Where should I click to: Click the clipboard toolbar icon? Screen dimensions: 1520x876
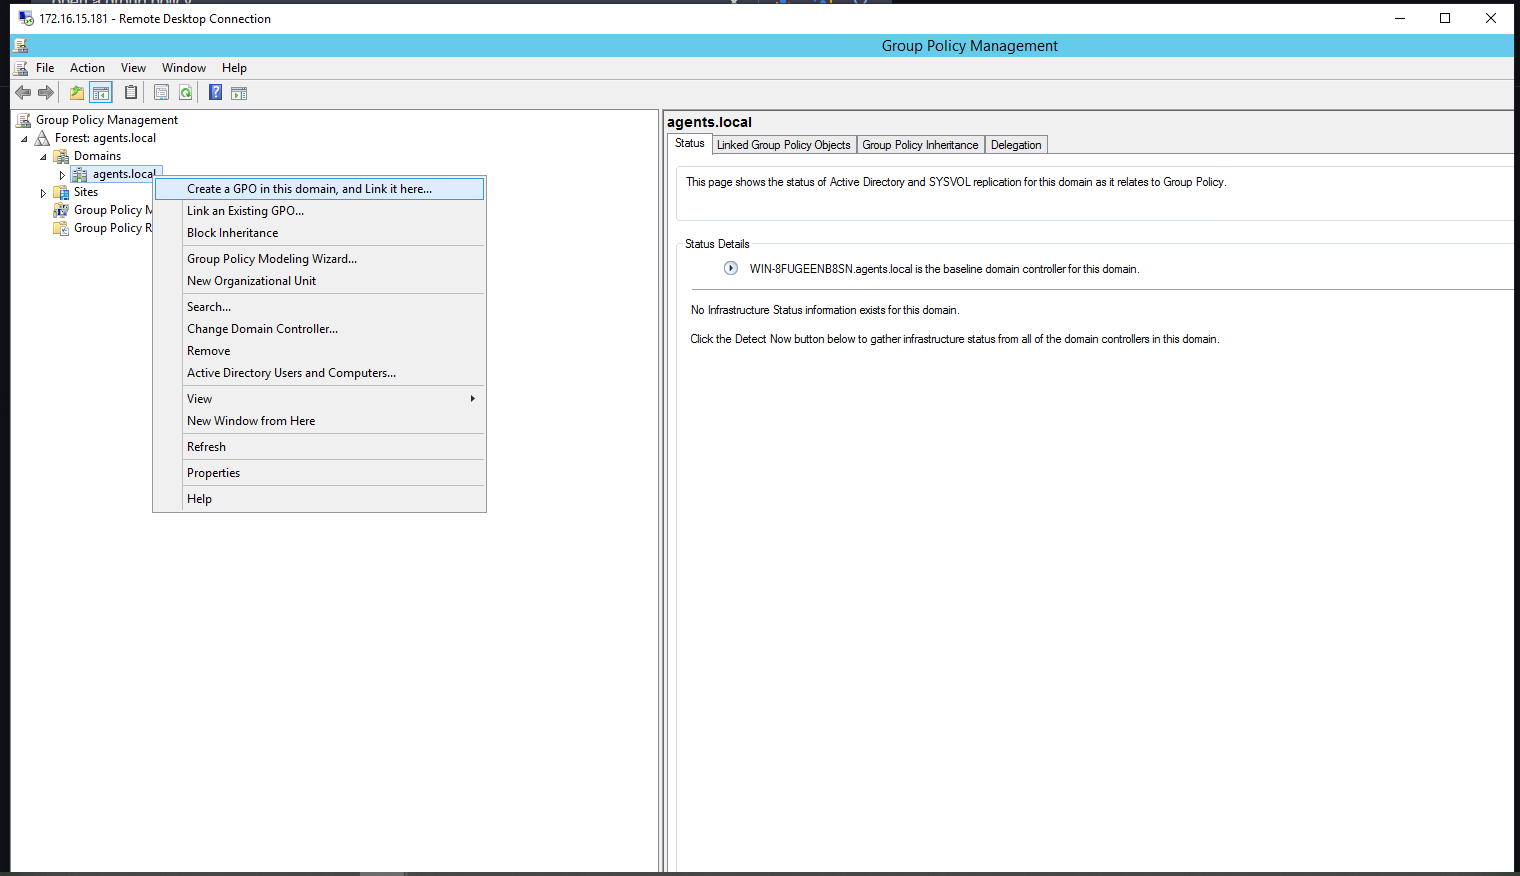point(131,93)
